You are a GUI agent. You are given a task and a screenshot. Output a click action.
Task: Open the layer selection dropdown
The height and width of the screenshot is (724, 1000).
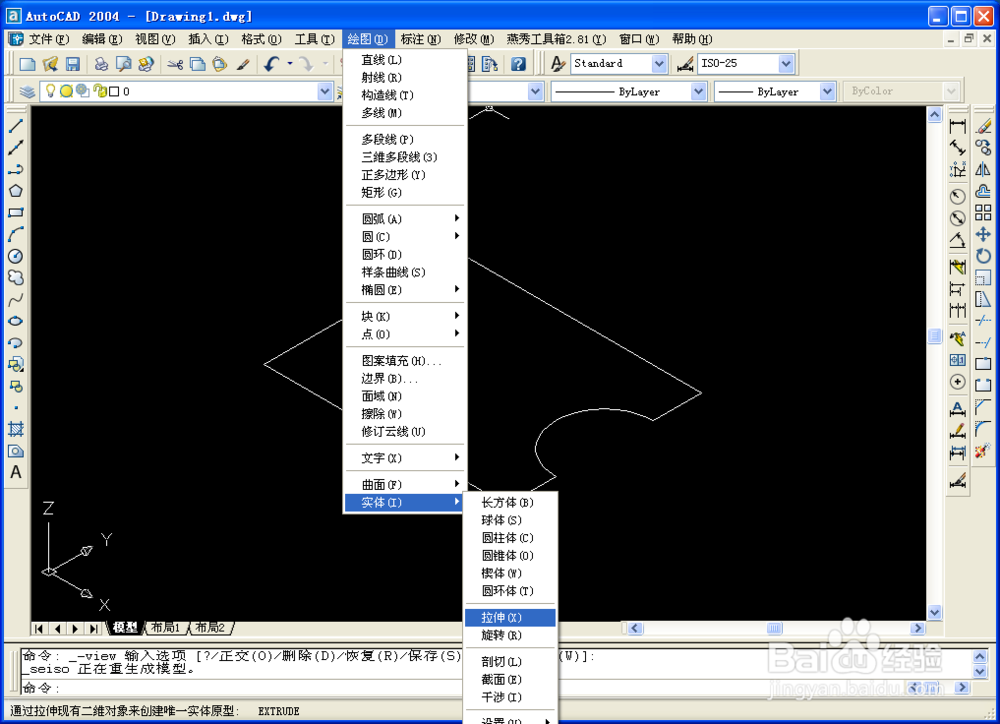pyautogui.click(x=324, y=91)
